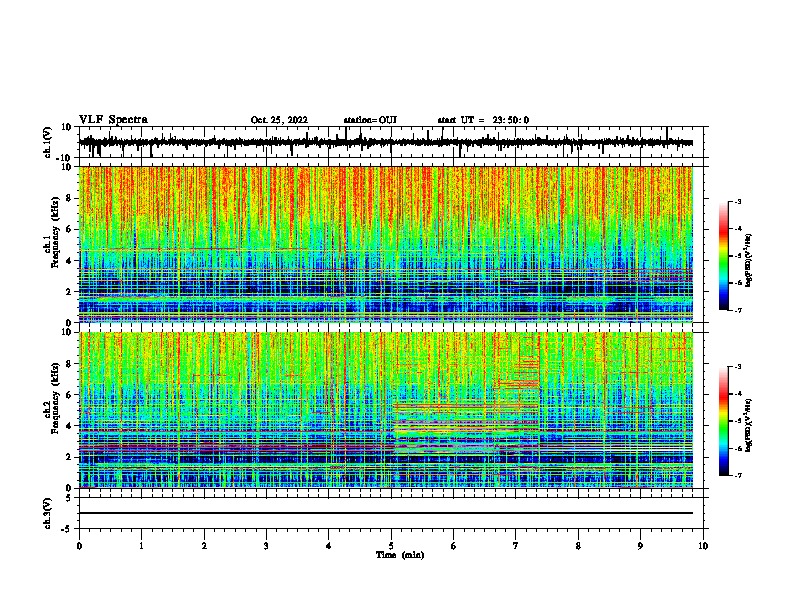The image size is (792, 612).
Task: Click the ch.2 spectrogram color scale bar
Action: click(724, 421)
